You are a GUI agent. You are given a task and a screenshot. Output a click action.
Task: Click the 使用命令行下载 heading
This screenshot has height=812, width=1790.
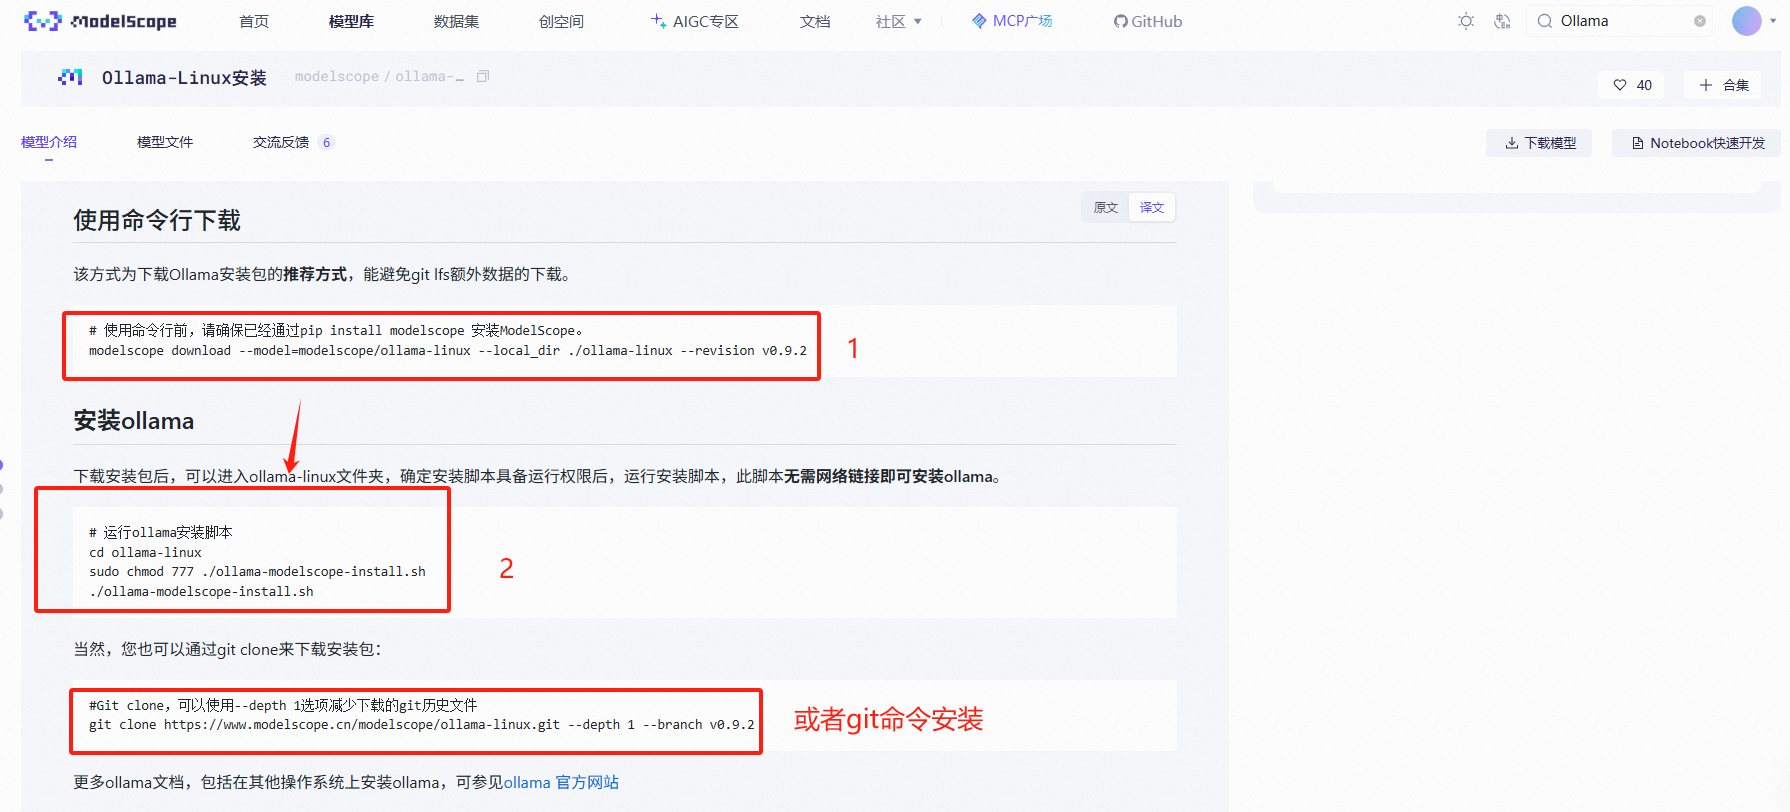coord(157,220)
